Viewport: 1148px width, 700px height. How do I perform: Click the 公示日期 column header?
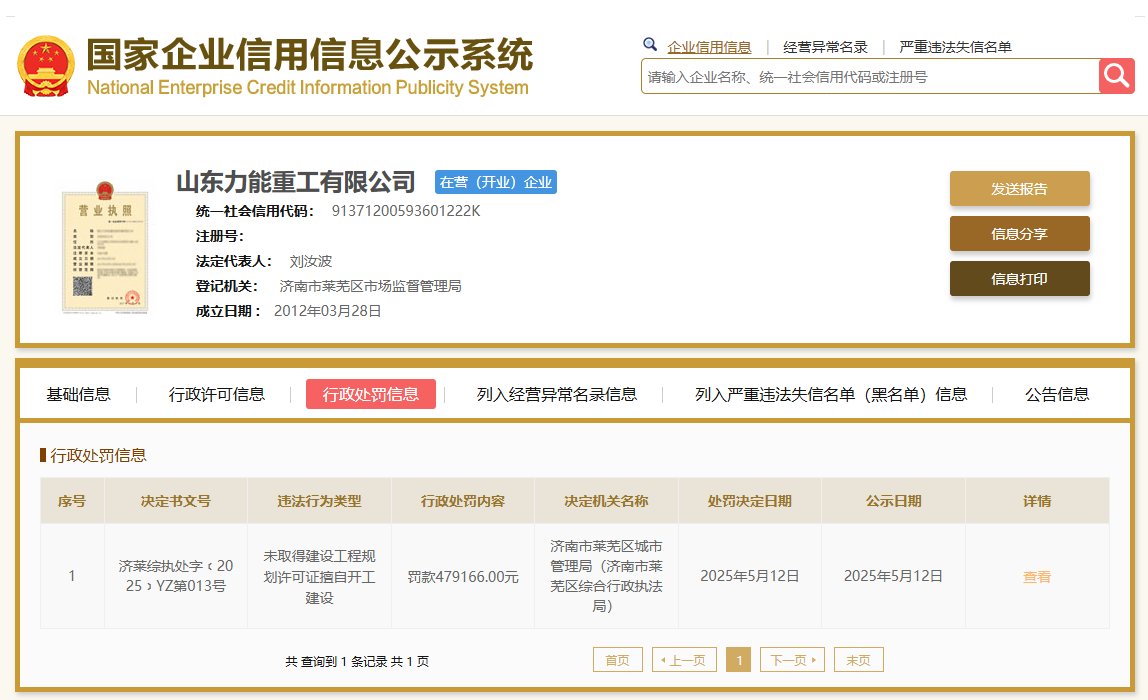(x=893, y=501)
